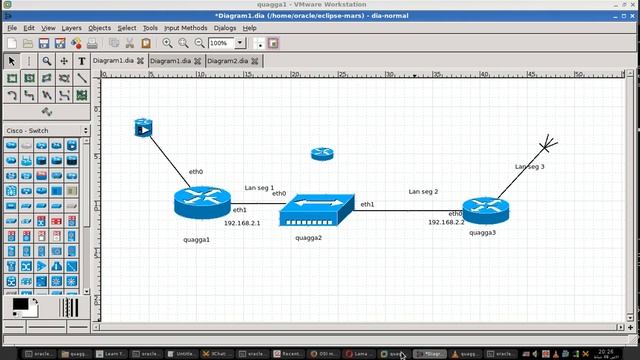Select the Text T tool
This screenshot has width=640, height=360.
coord(82,61)
